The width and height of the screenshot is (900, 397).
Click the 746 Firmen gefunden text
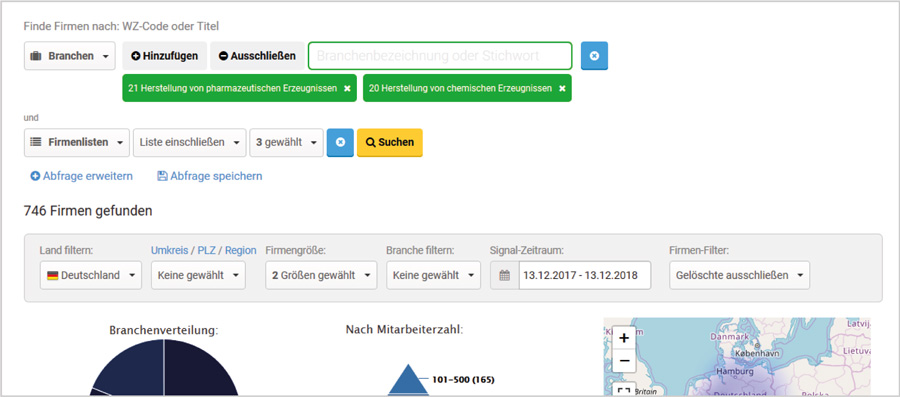(x=88, y=211)
